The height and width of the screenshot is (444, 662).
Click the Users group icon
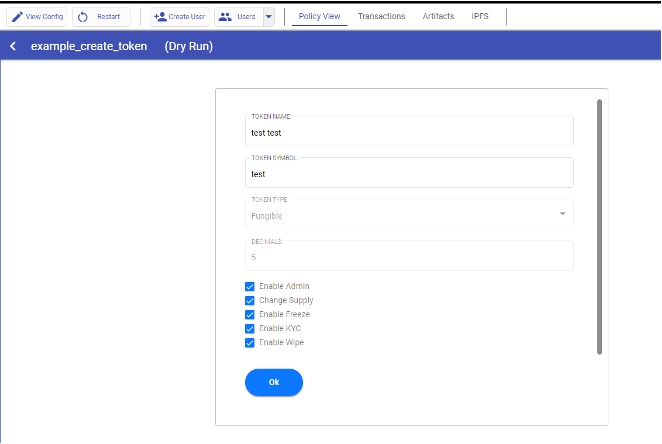(x=225, y=17)
